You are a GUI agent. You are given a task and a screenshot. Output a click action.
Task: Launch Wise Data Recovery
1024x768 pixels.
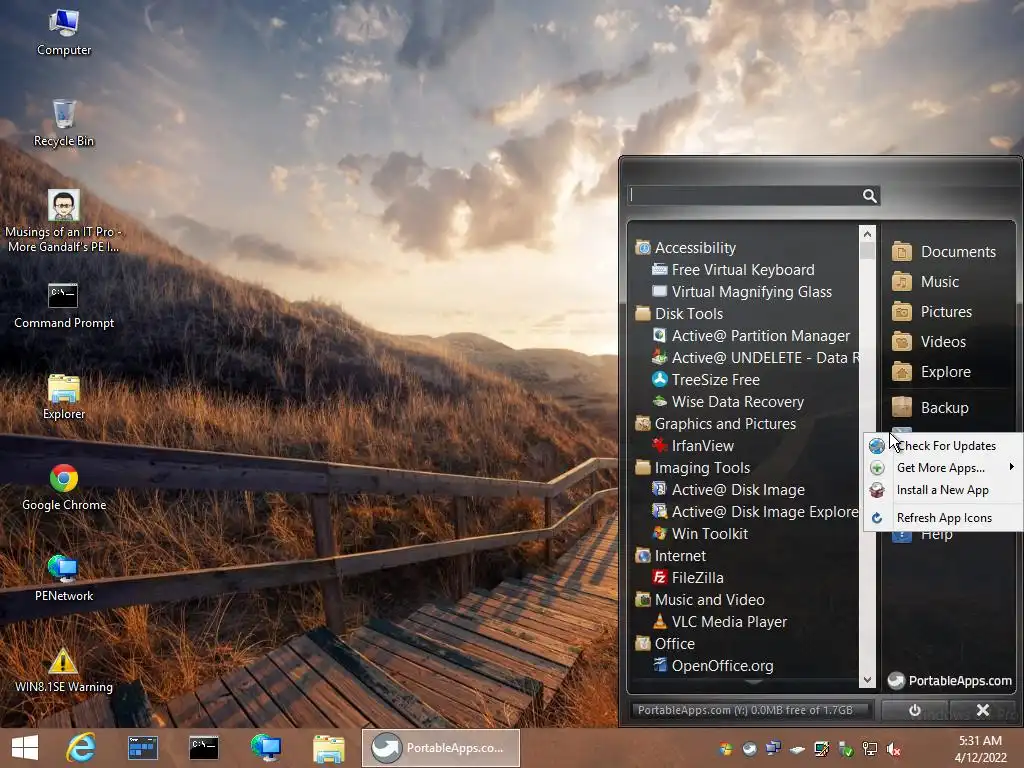(x=728, y=402)
